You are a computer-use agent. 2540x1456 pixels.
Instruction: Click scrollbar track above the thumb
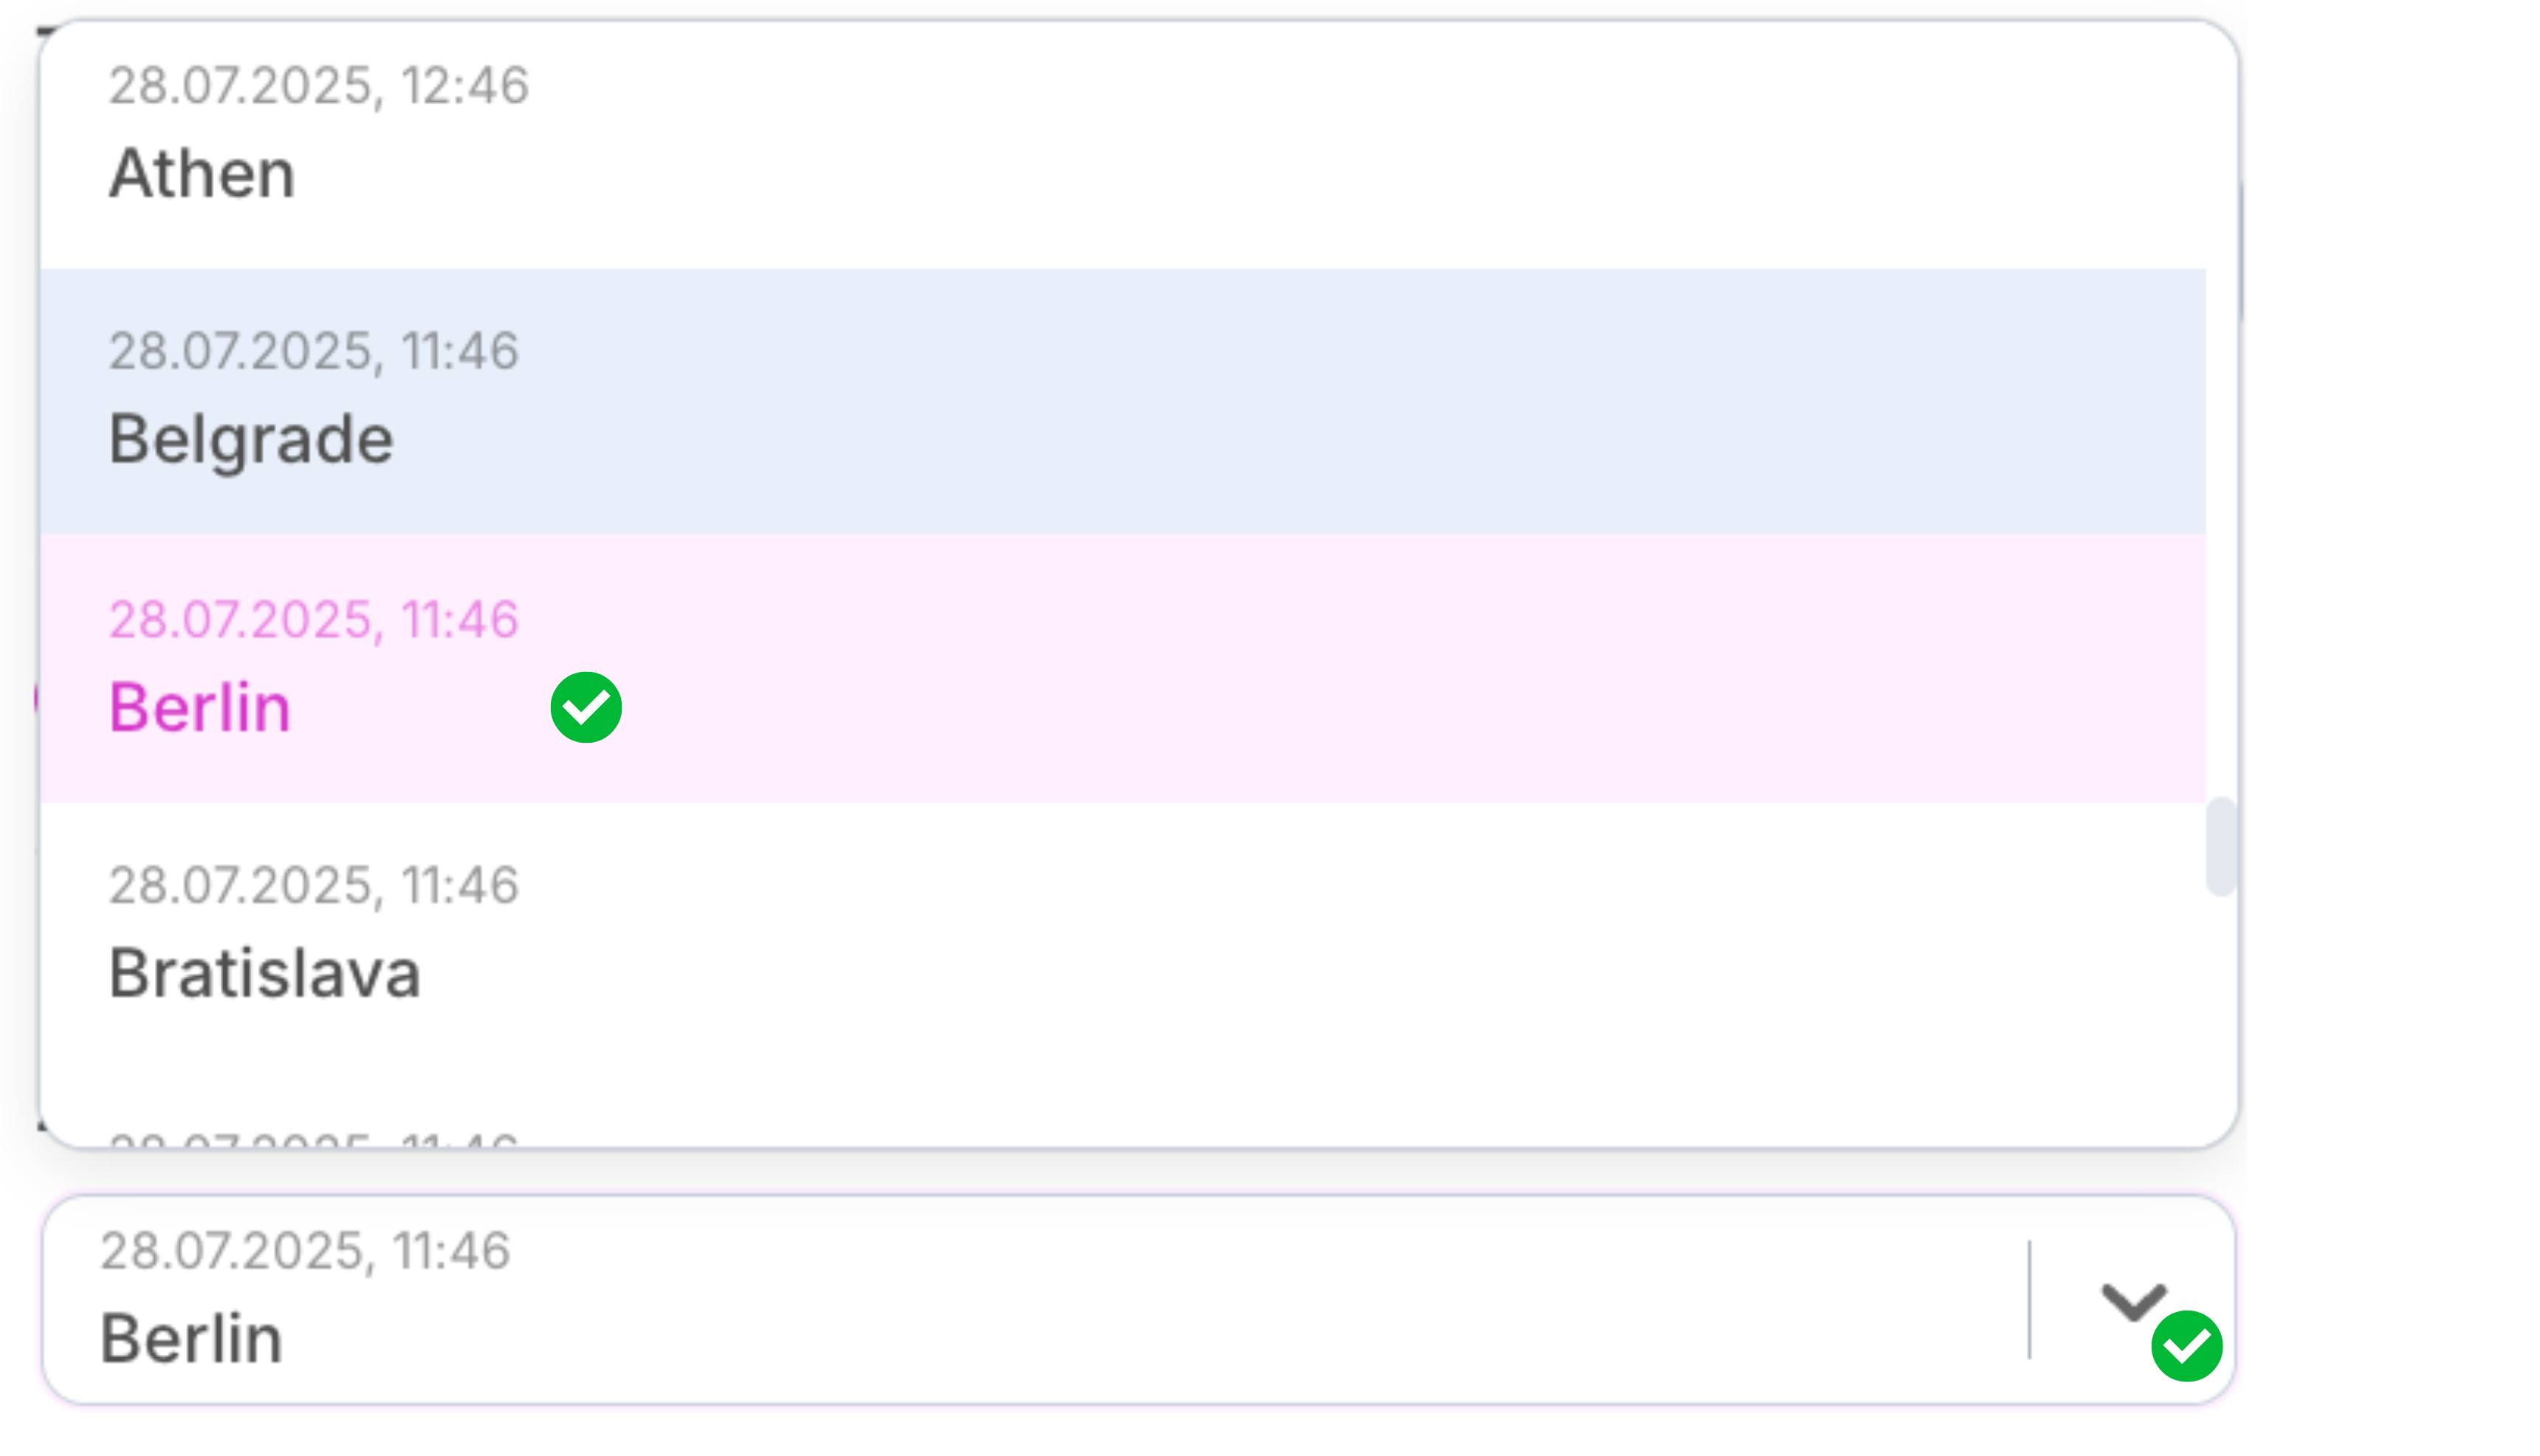2220,500
